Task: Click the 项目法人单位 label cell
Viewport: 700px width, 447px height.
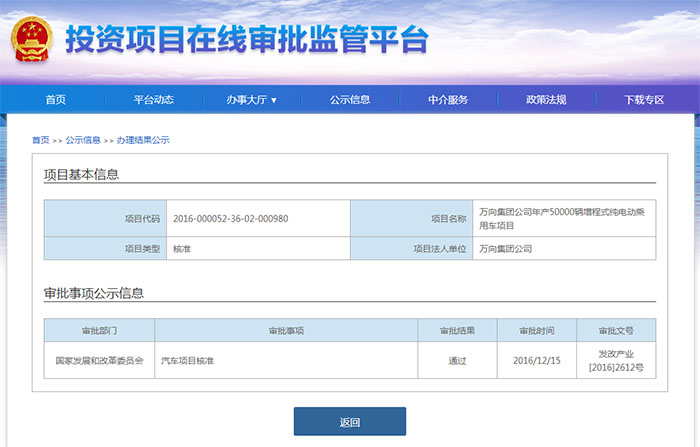Action: [412, 248]
